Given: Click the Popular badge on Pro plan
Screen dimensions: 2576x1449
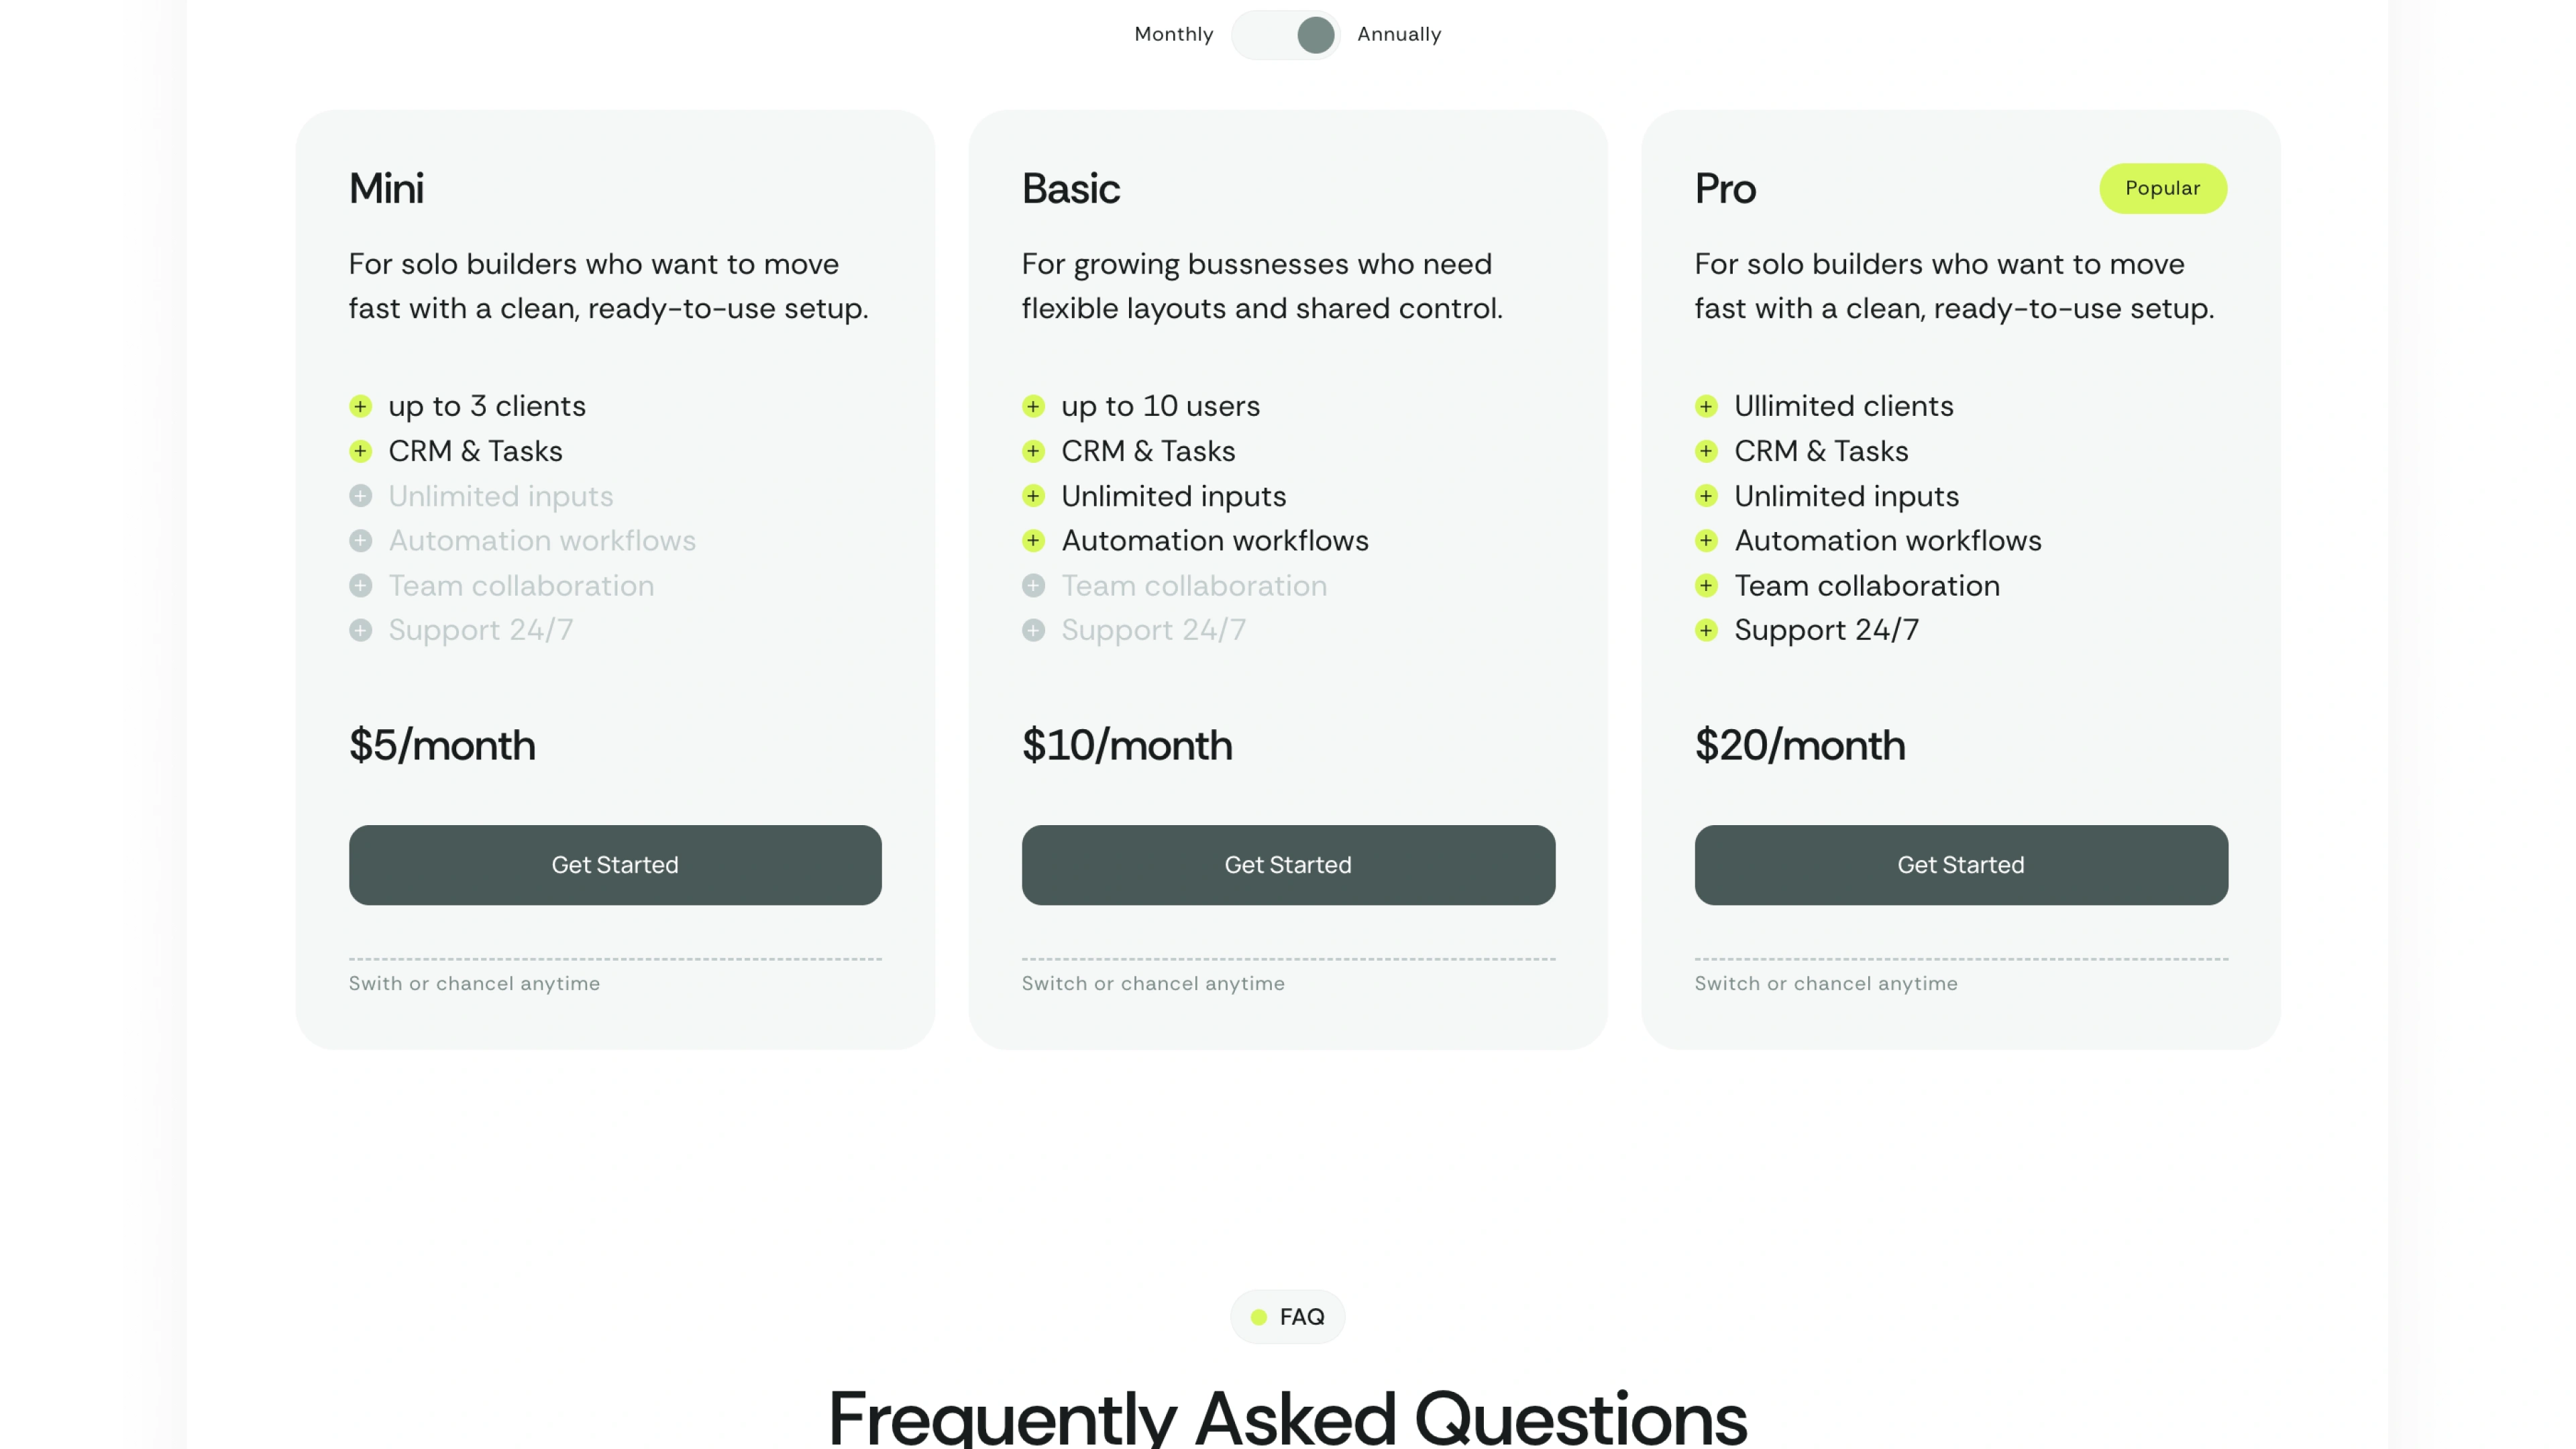Looking at the screenshot, I should click(x=2162, y=188).
